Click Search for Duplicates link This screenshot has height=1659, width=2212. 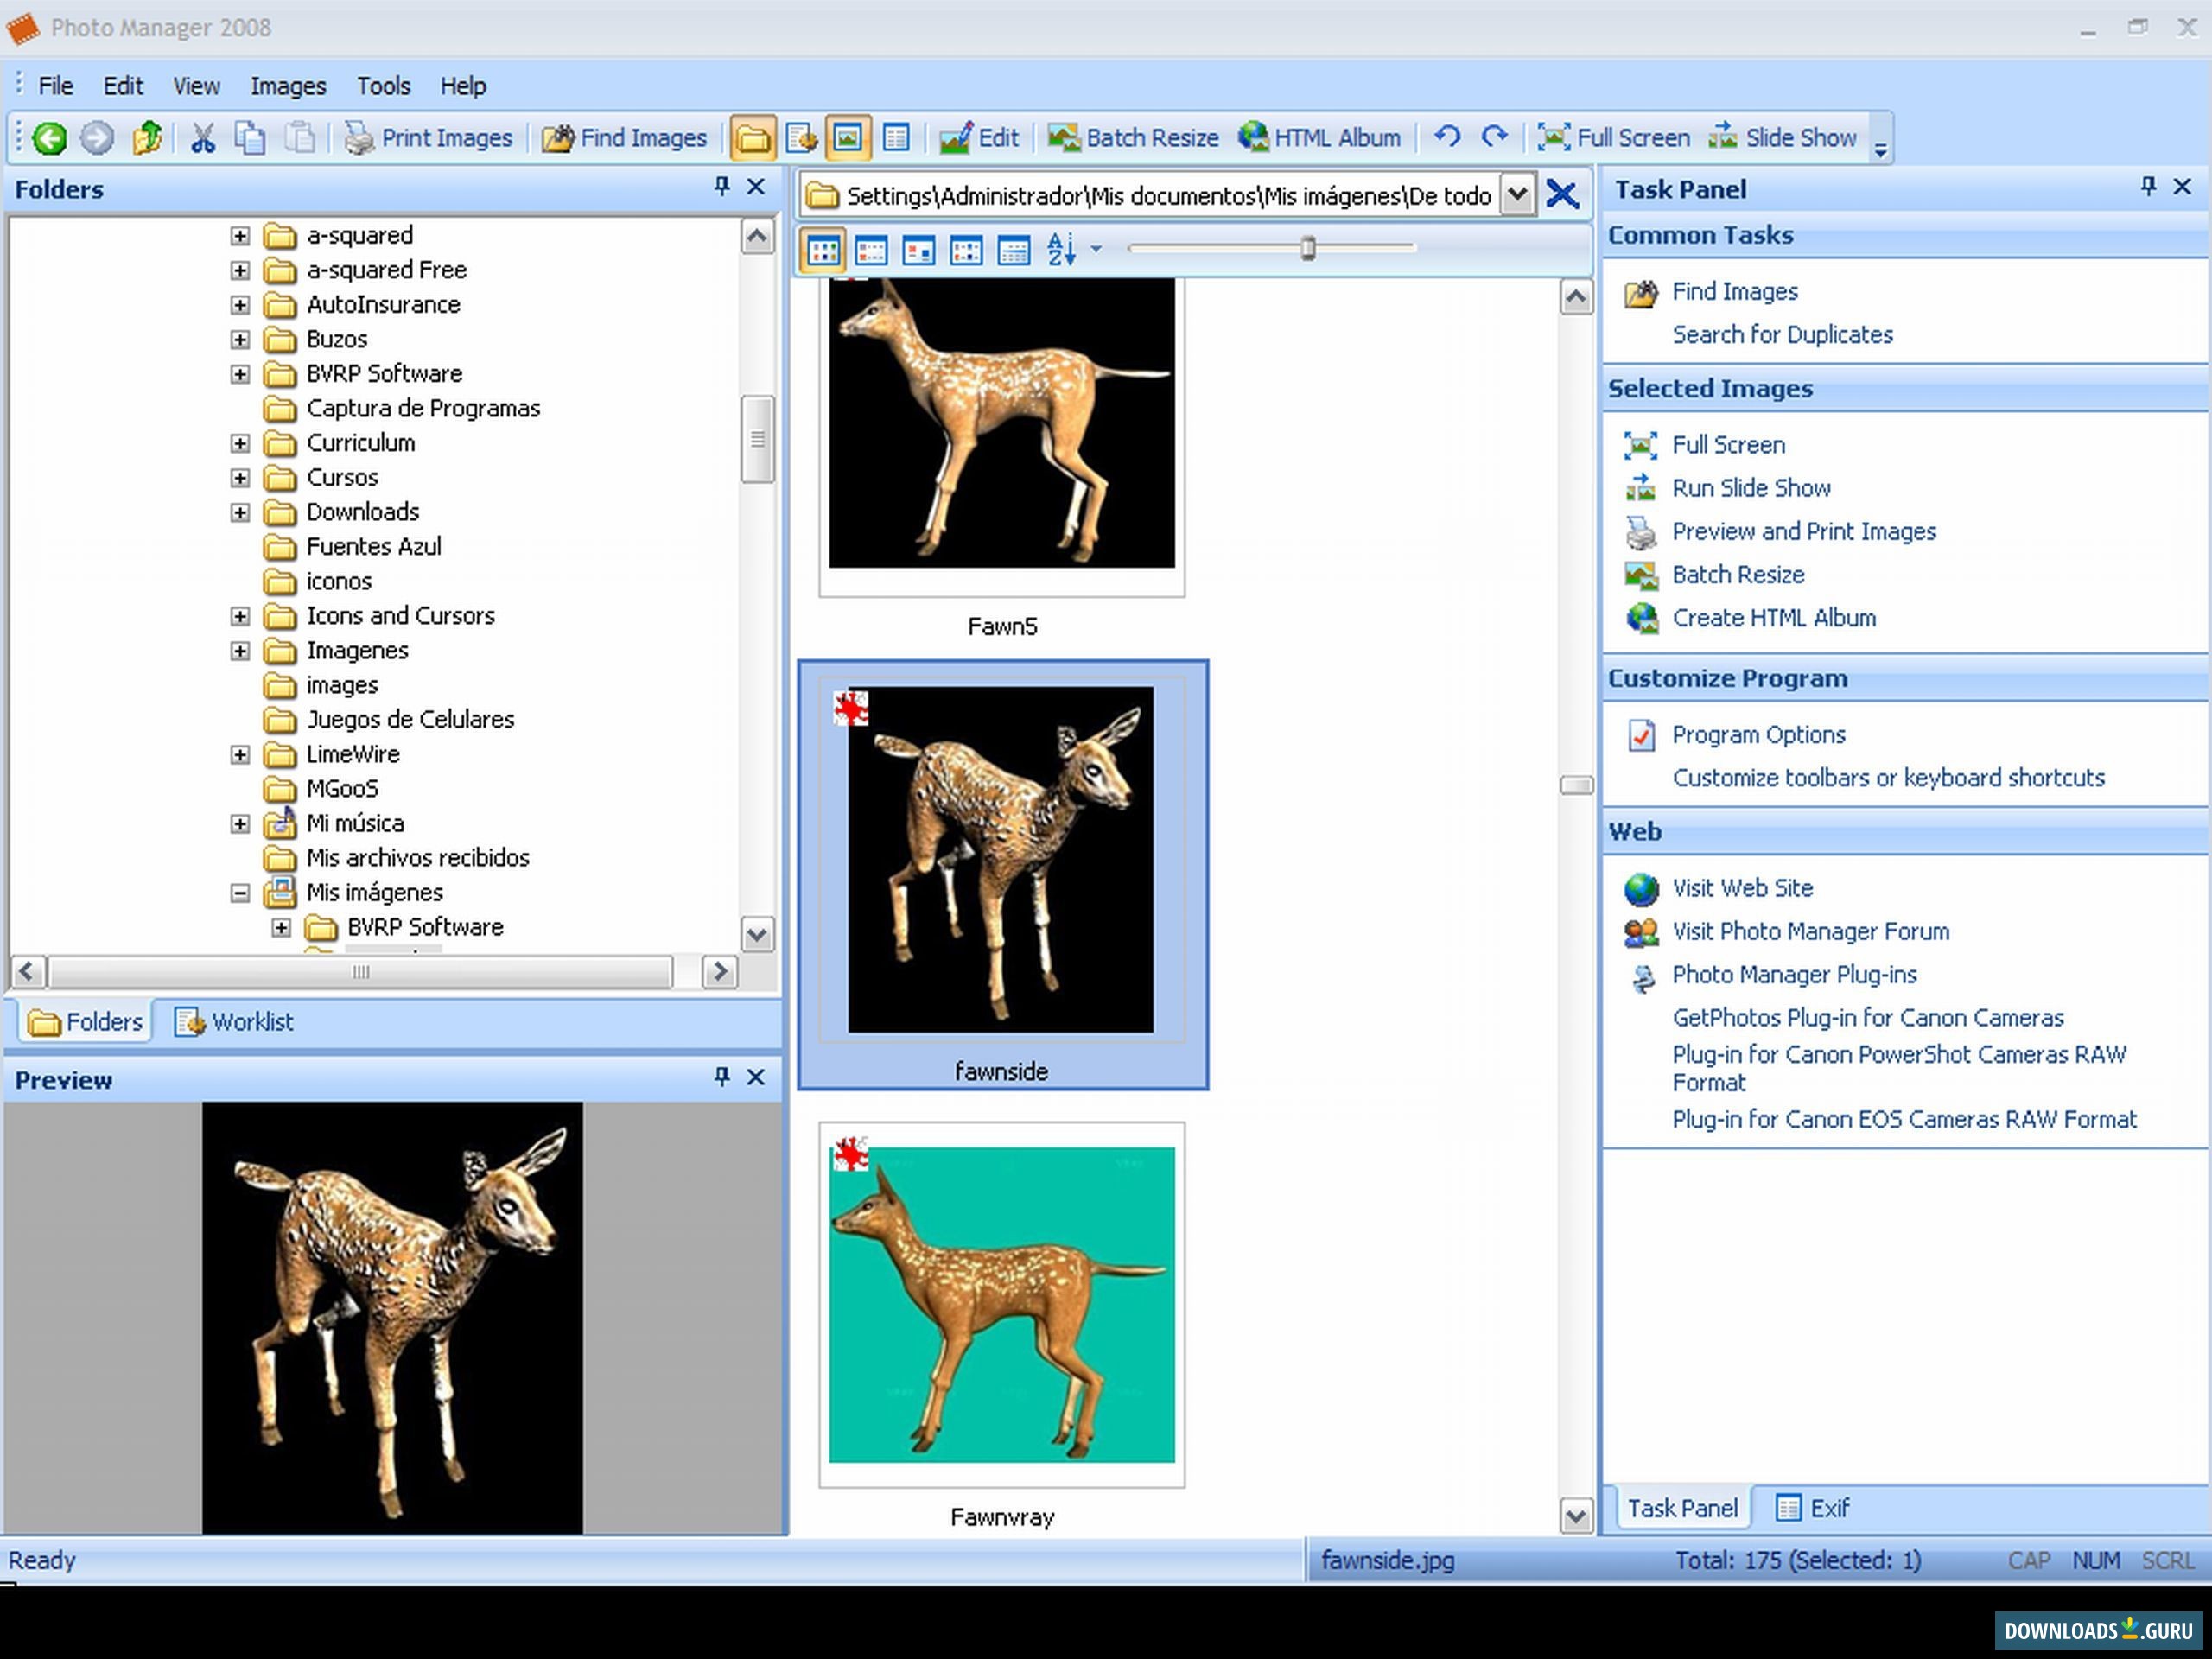pos(1782,334)
